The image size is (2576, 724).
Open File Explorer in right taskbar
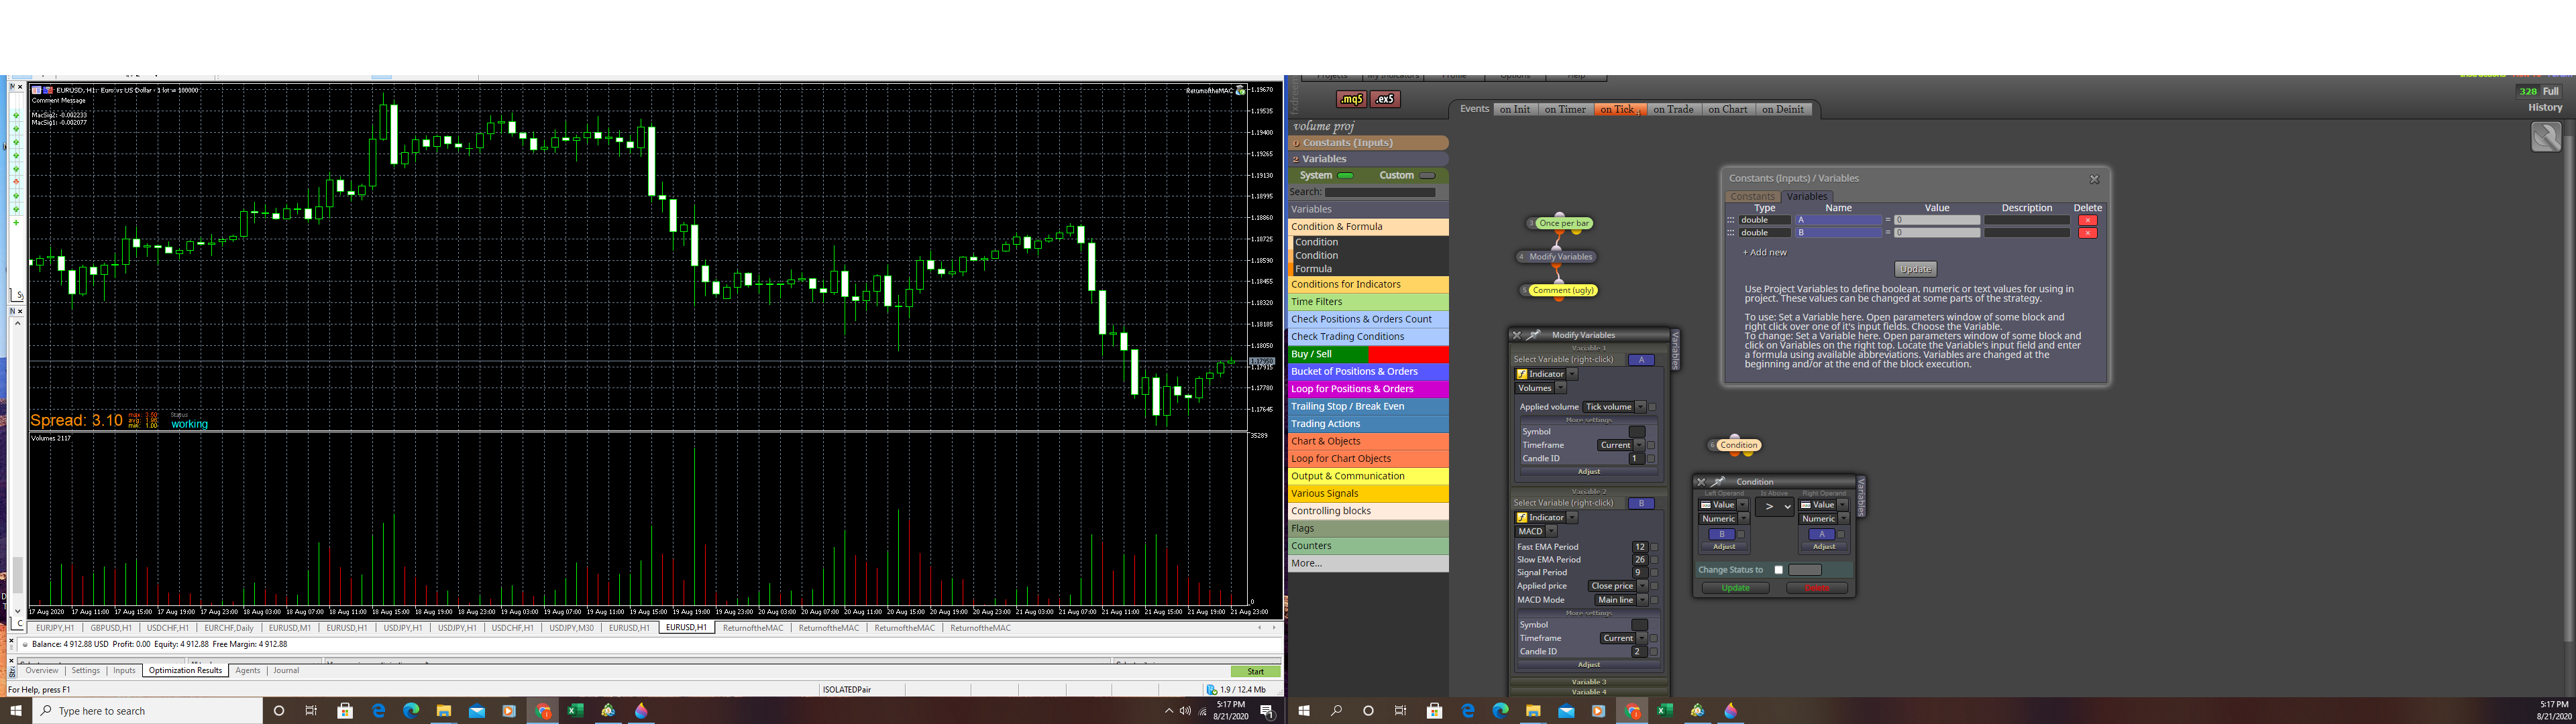coord(1533,711)
